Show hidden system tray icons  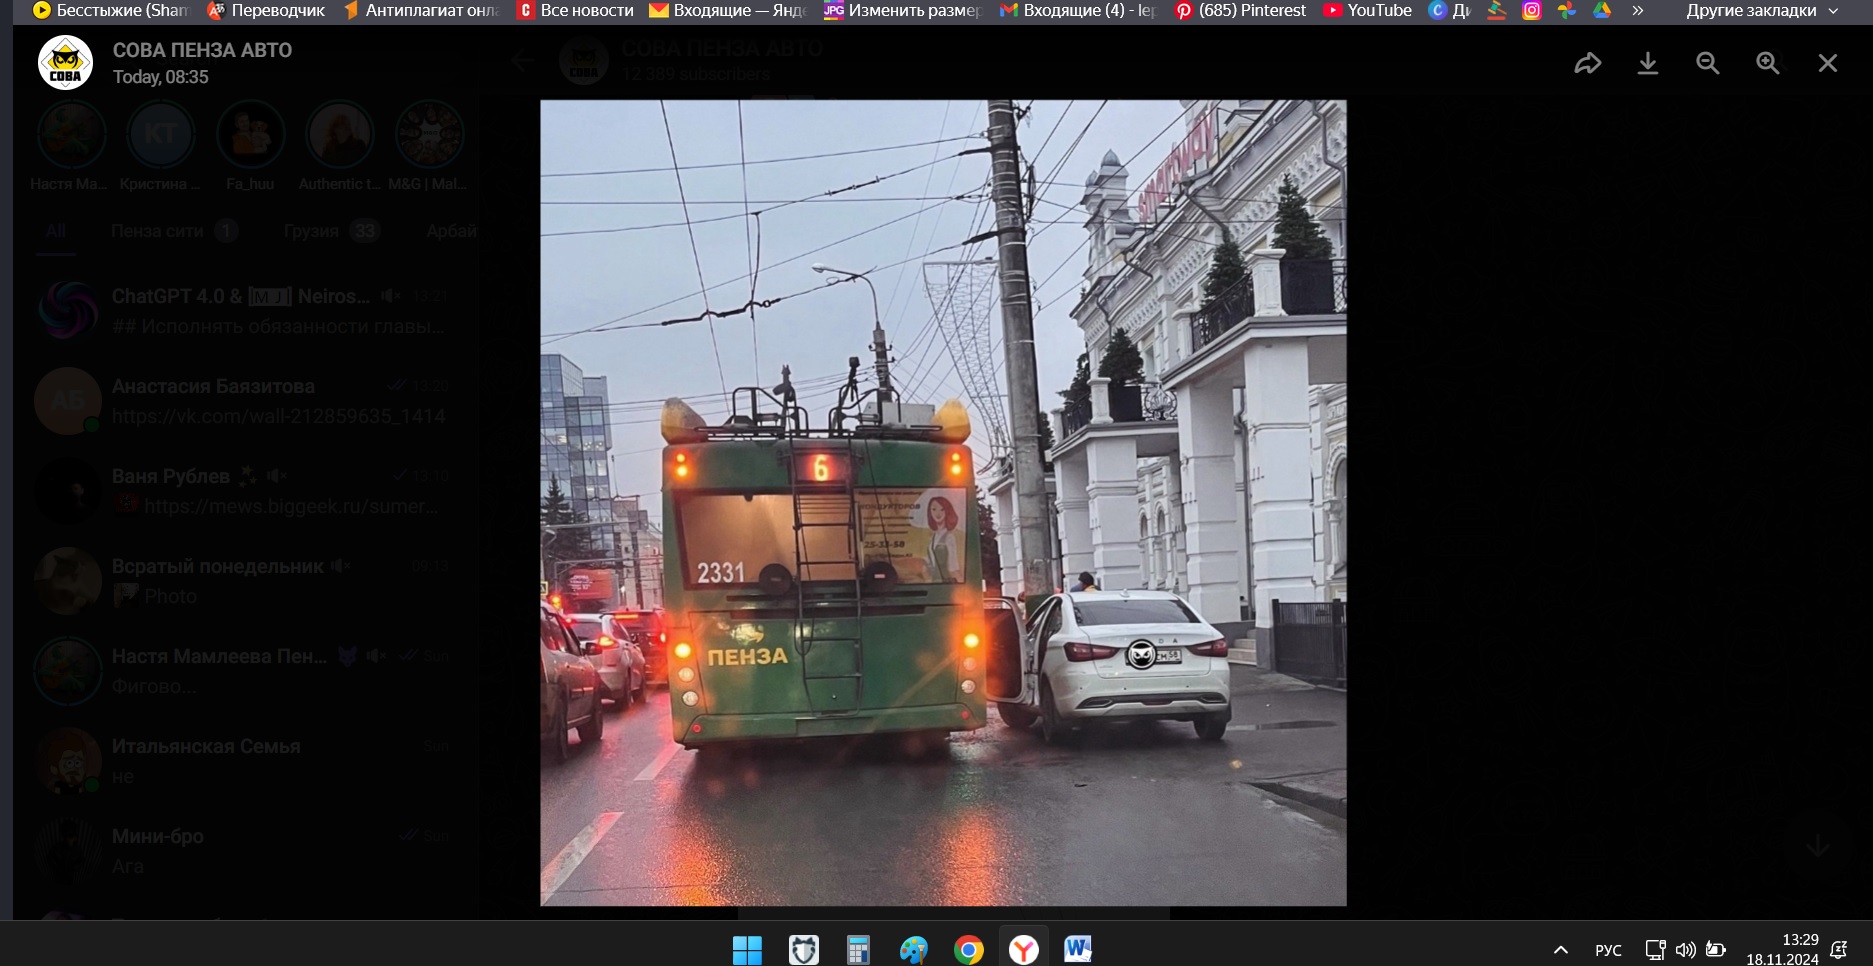1560,950
